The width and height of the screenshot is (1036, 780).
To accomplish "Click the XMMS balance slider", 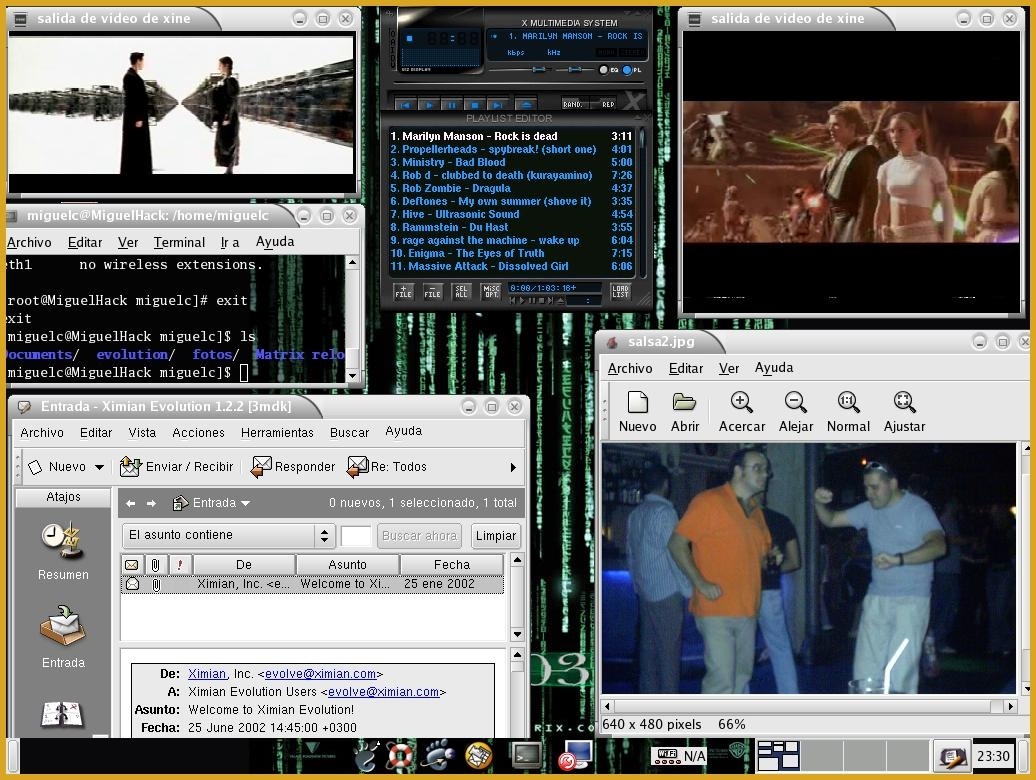I will 574,69.
